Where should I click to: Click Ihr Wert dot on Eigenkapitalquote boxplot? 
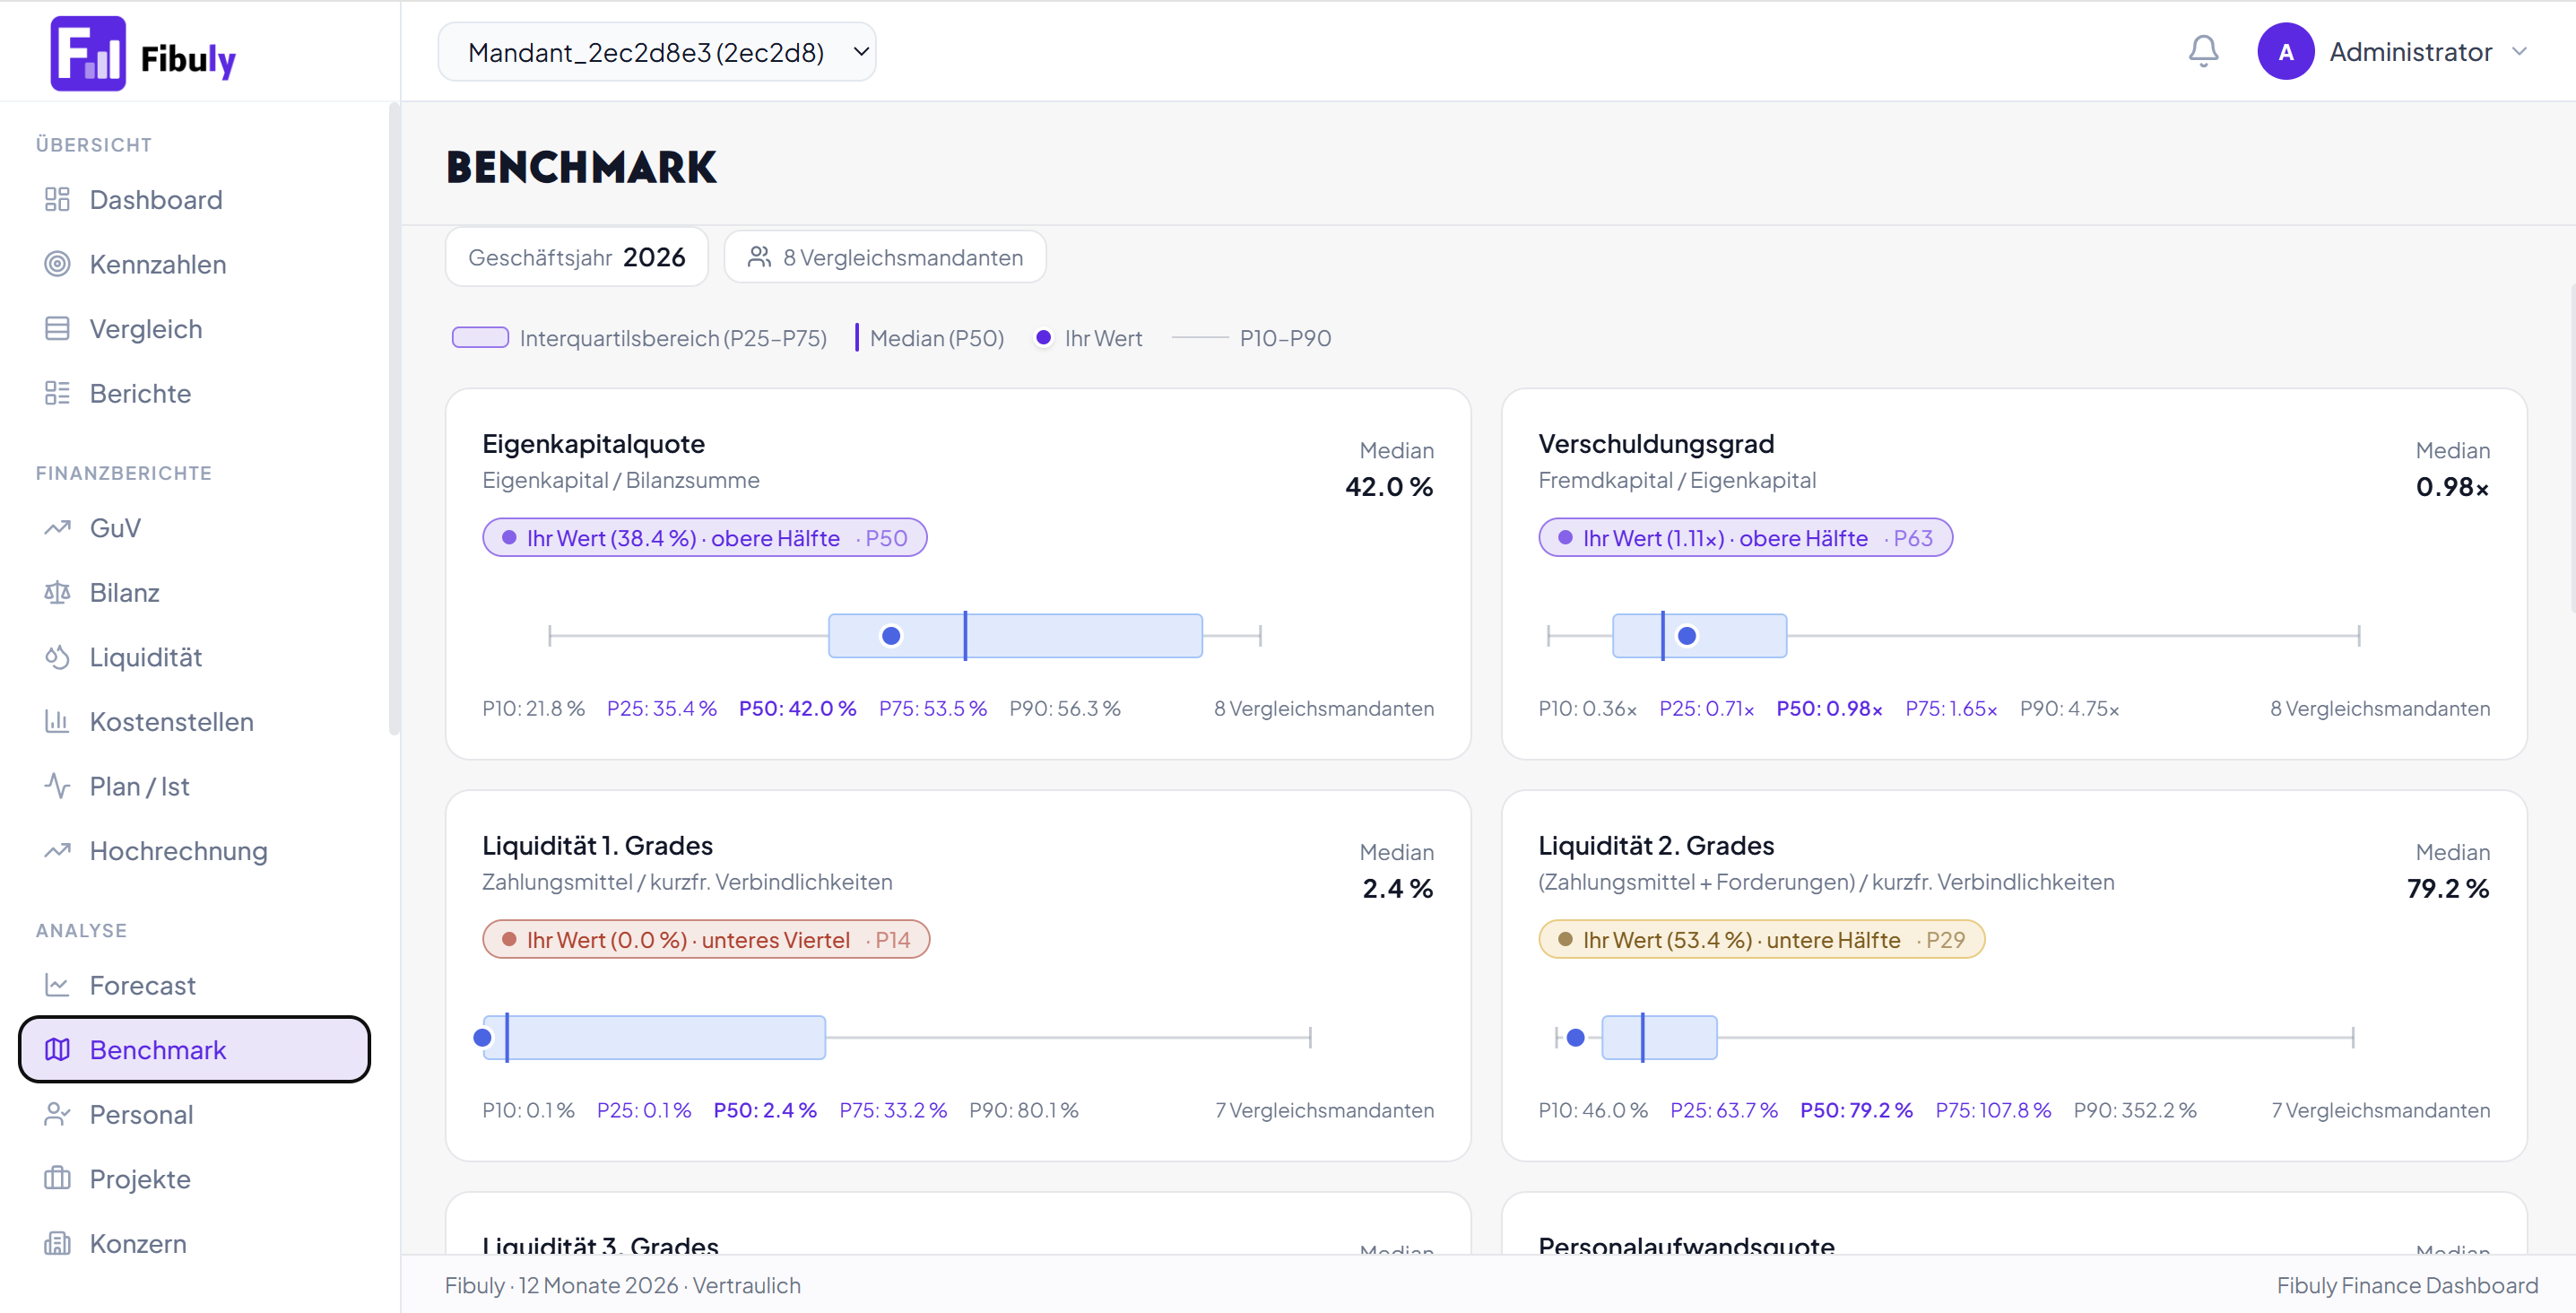pos(891,636)
